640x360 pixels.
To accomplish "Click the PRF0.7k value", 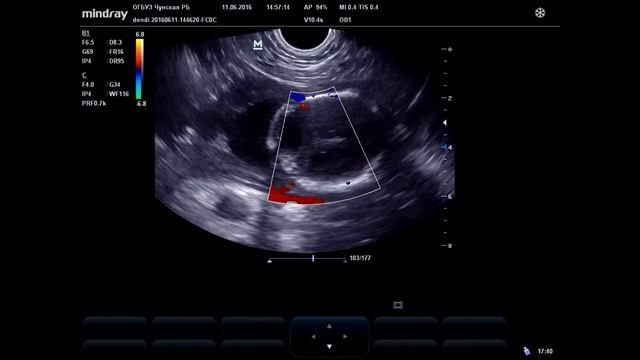I will [x=94, y=103].
